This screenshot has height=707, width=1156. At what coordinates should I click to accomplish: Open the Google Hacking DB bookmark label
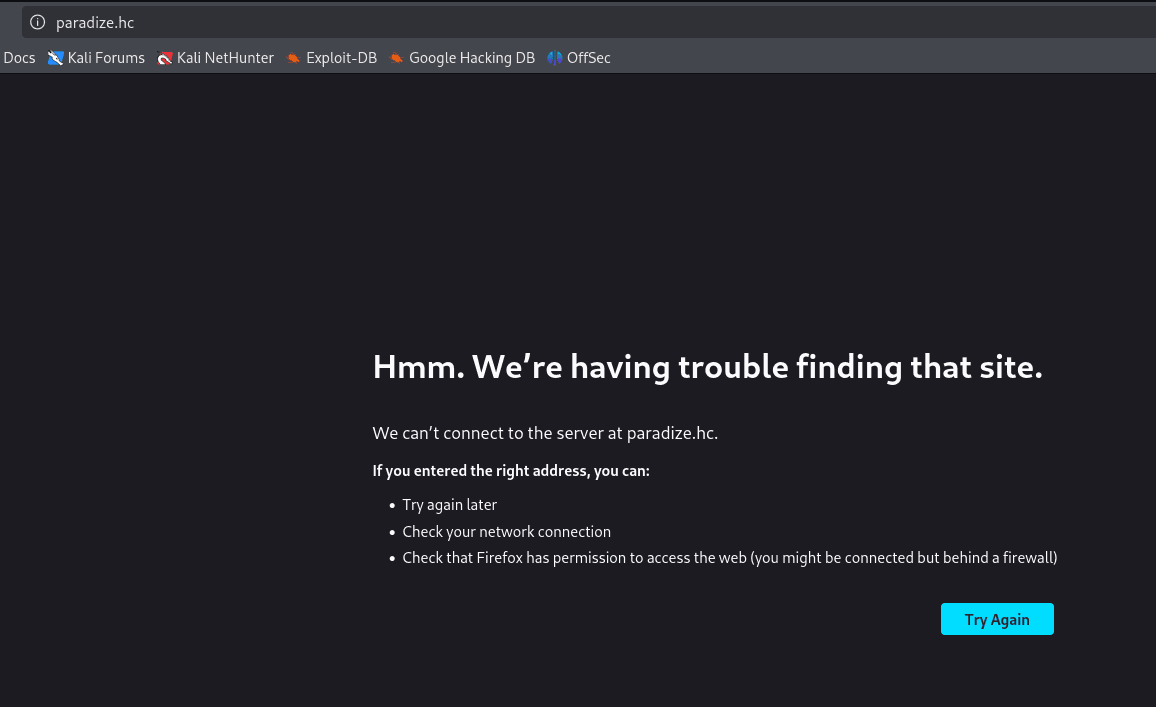point(471,58)
